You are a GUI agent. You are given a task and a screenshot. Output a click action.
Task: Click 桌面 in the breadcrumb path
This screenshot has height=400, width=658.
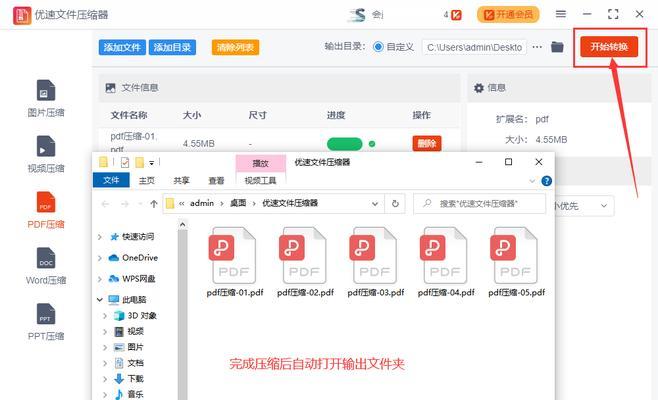click(238, 204)
